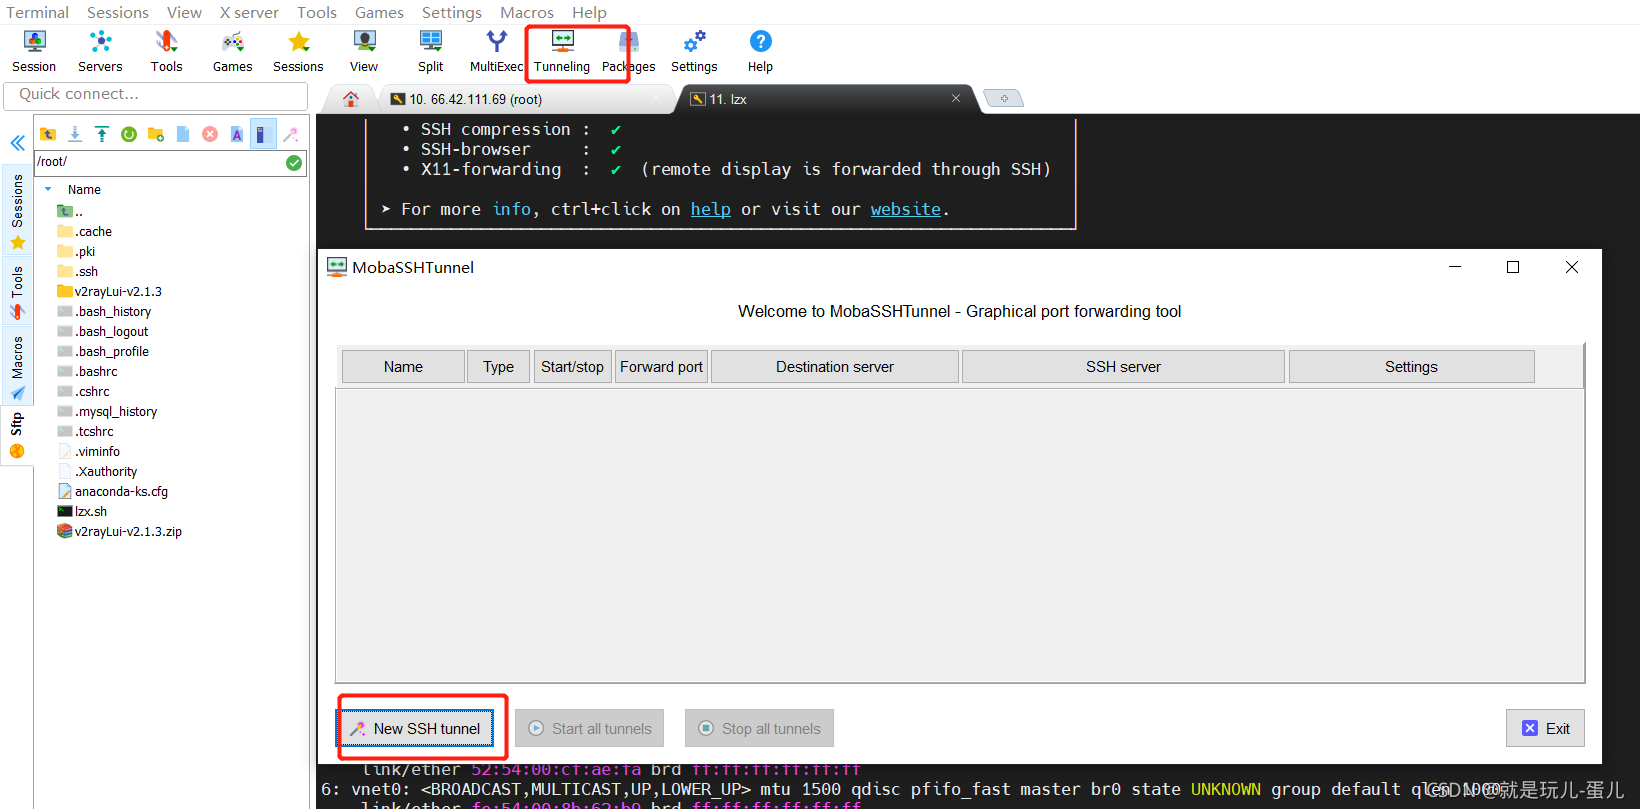This screenshot has height=809, width=1640.
Task: Open the Tools toolbar button
Action: point(166,51)
